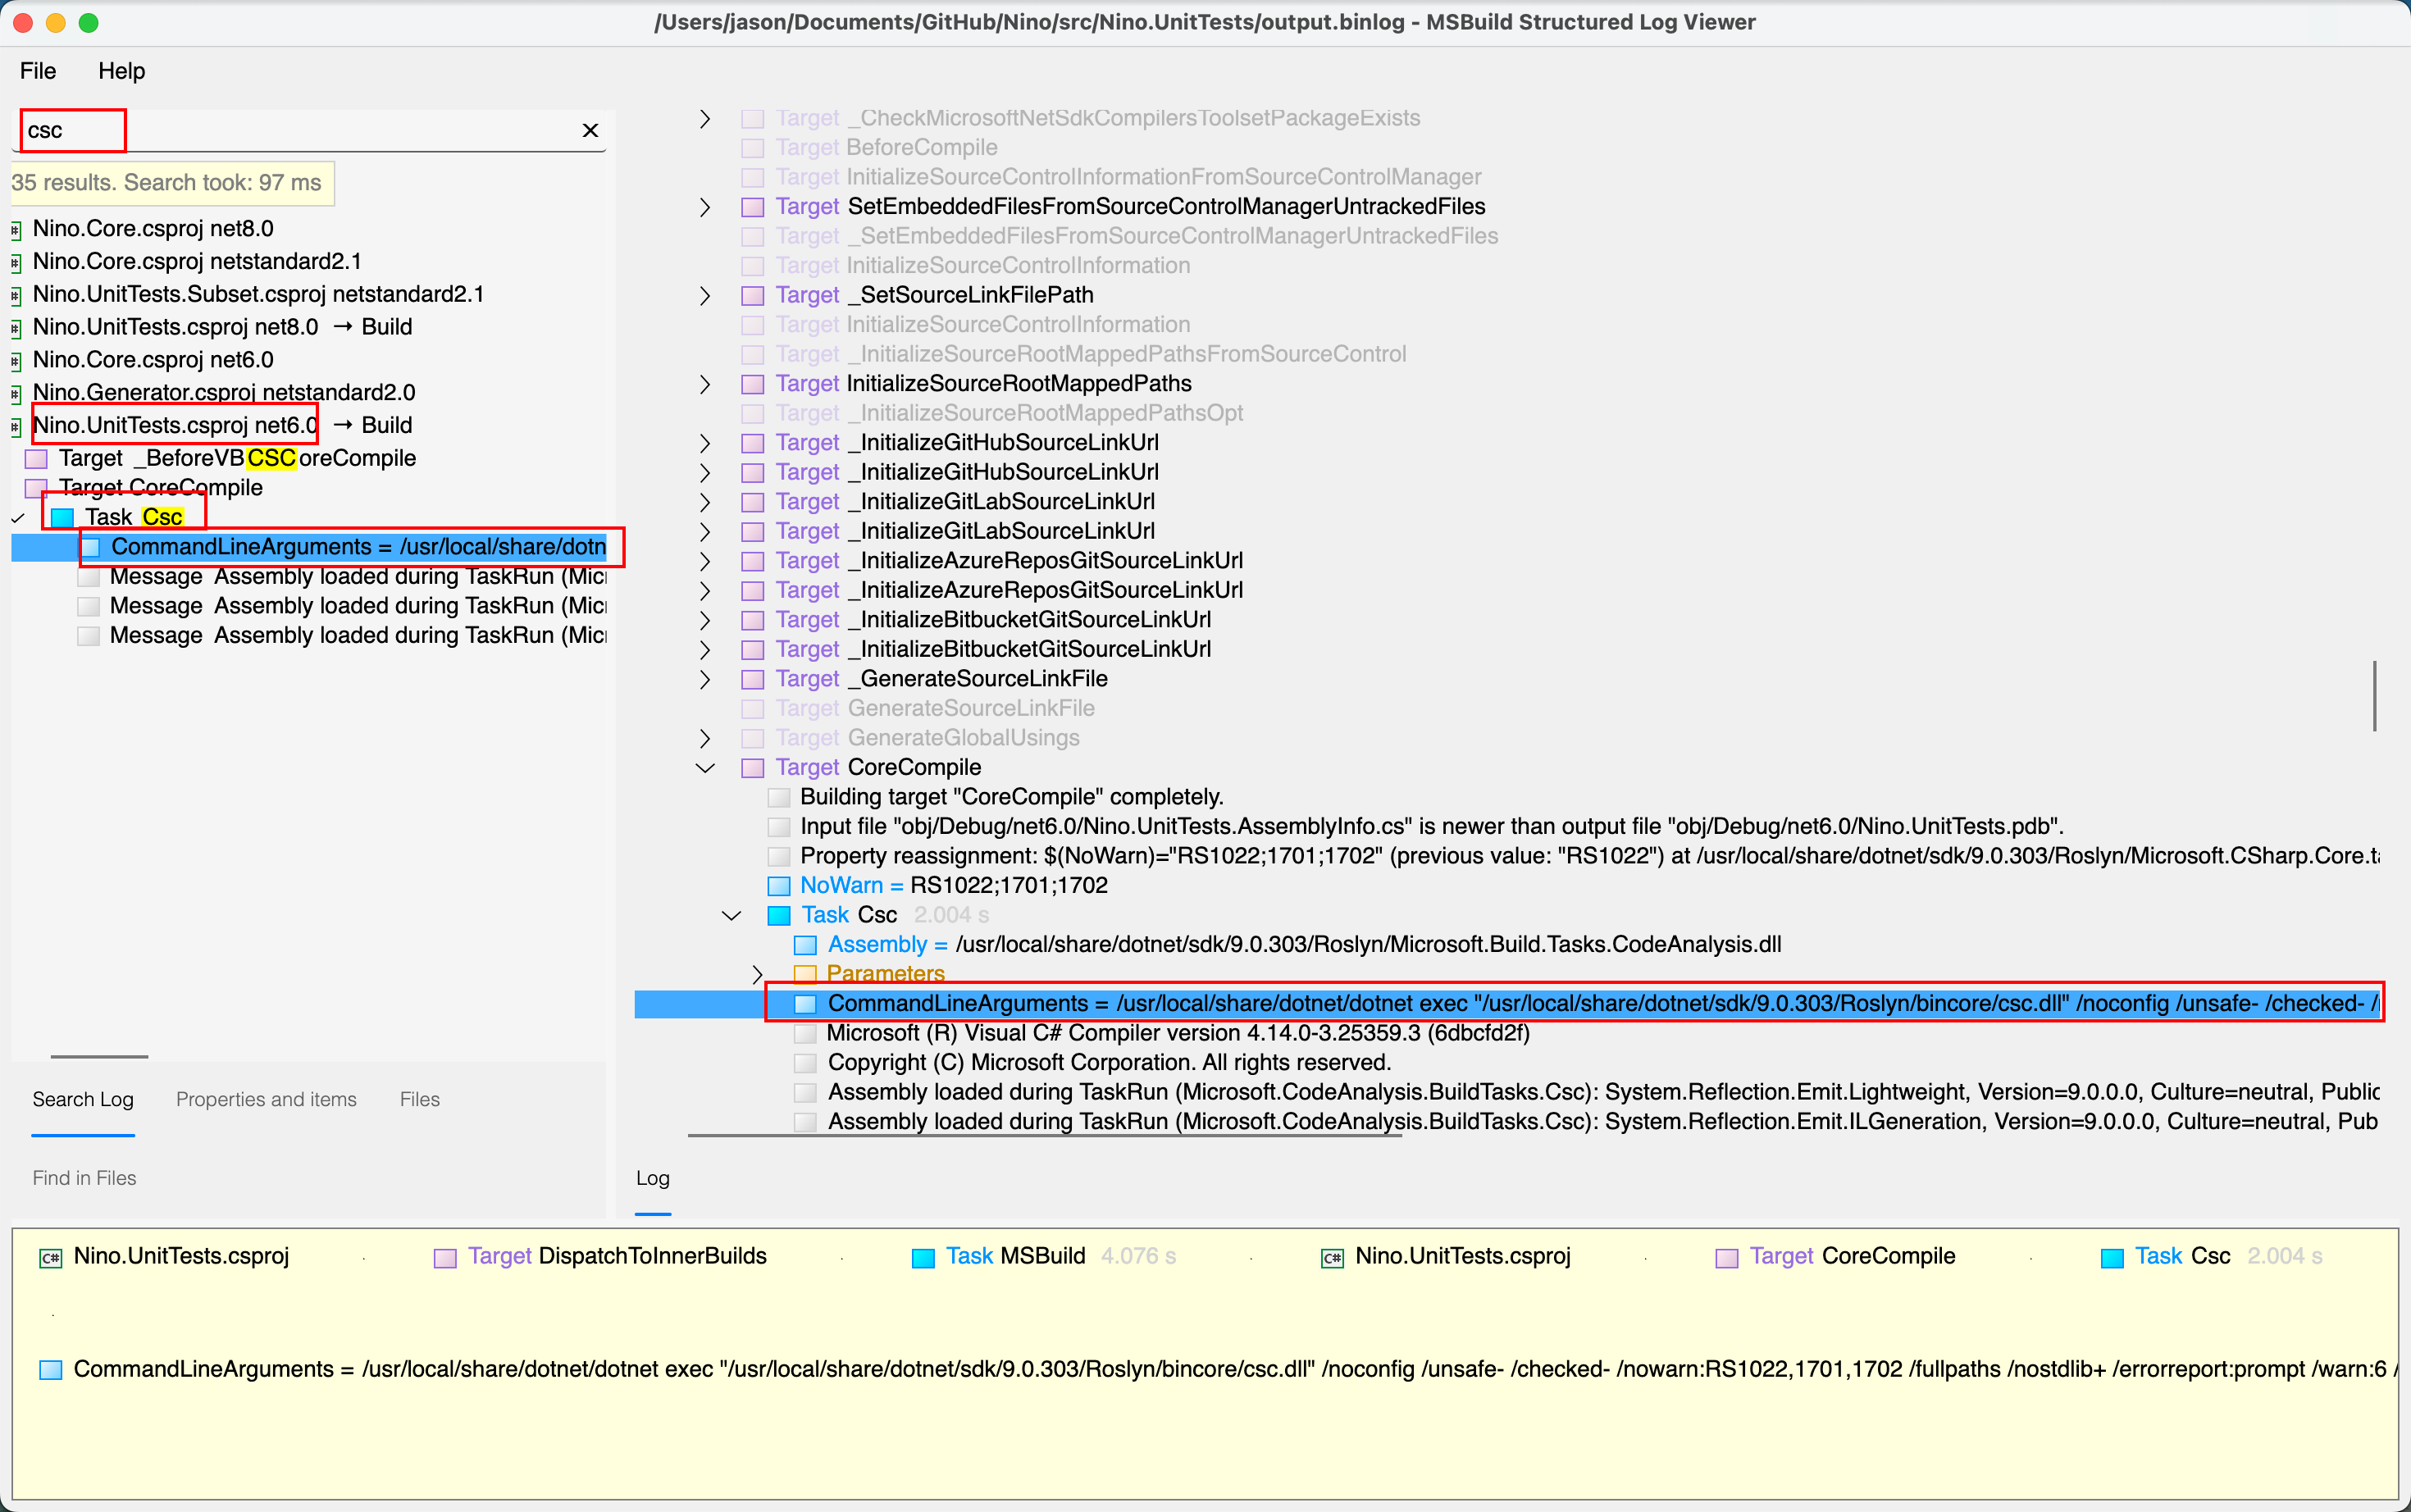Click the log tree vertical scrollbar thumb

click(x=2374, y=696)
